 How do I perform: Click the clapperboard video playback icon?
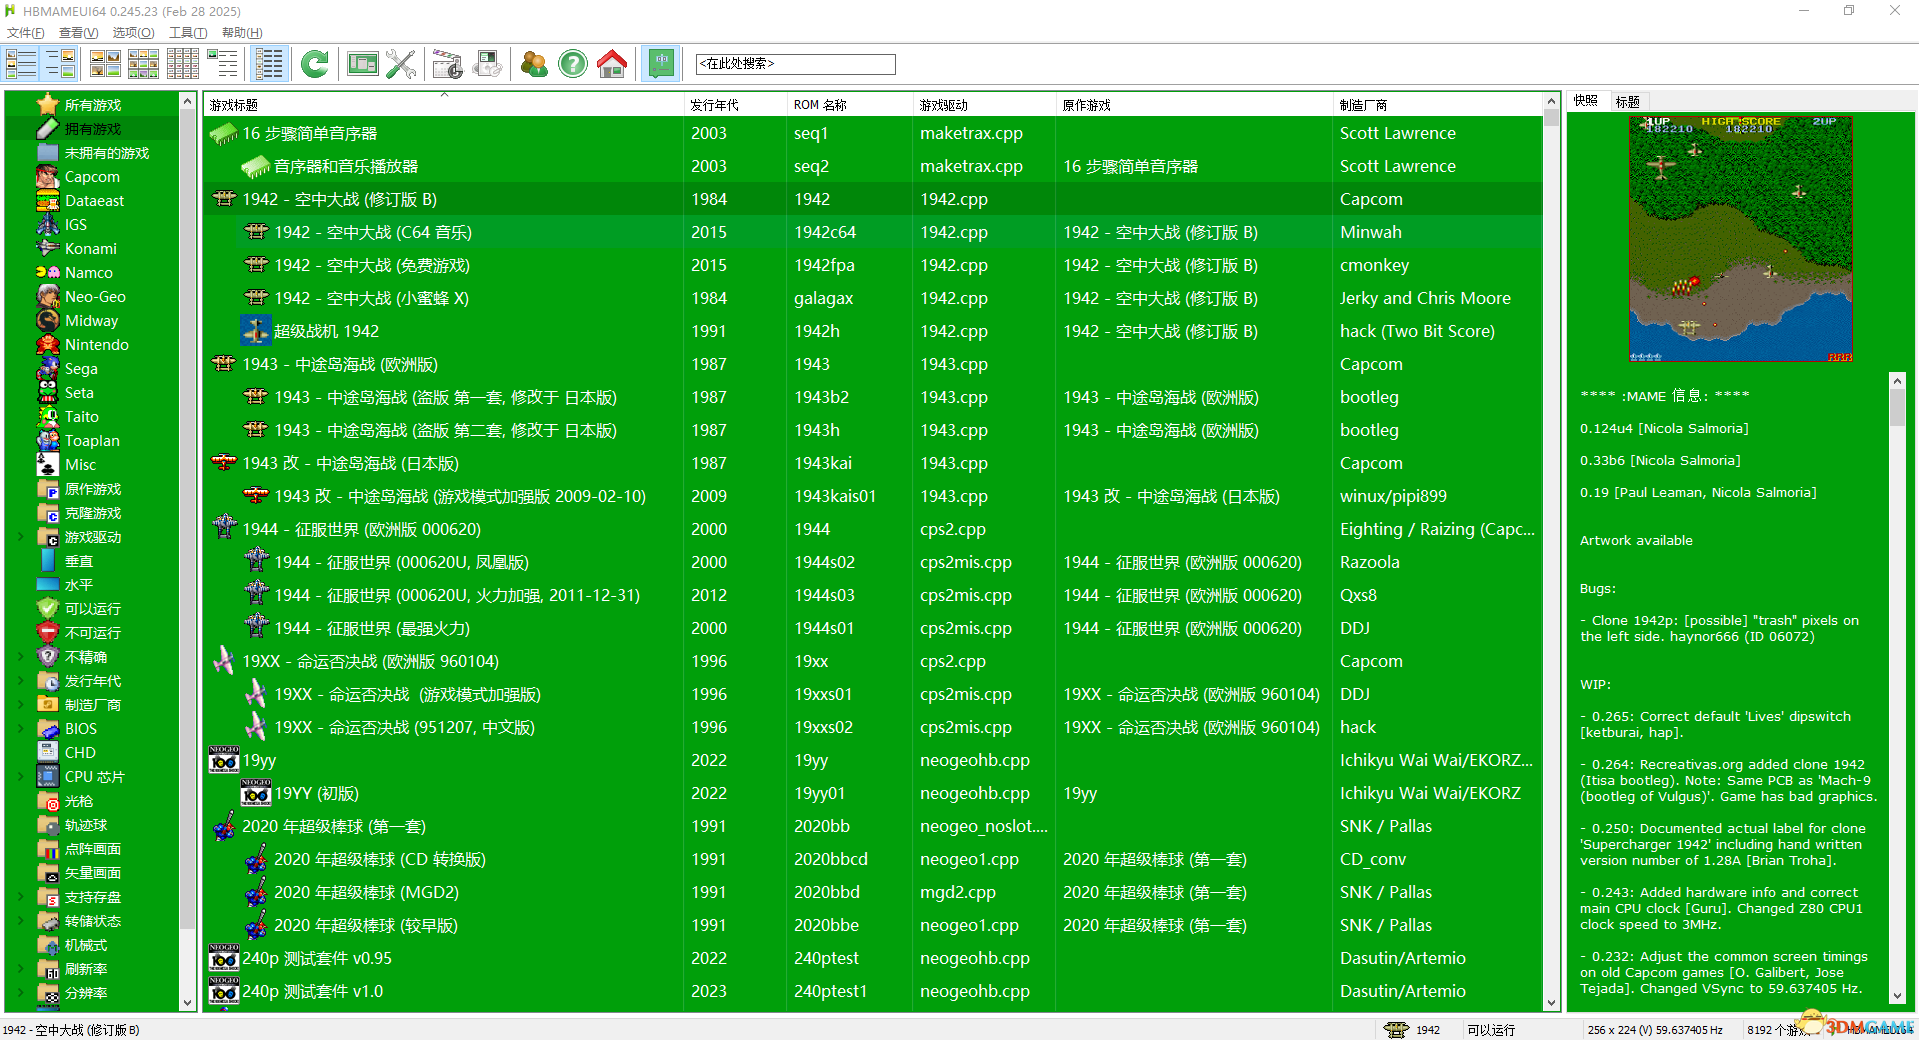(447, 64)
